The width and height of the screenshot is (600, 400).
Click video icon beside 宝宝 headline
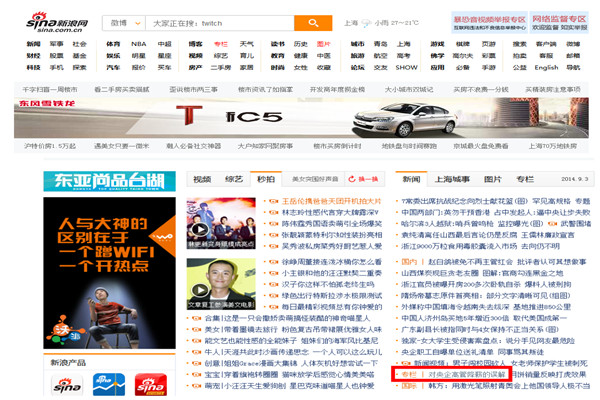pos(196,374)
